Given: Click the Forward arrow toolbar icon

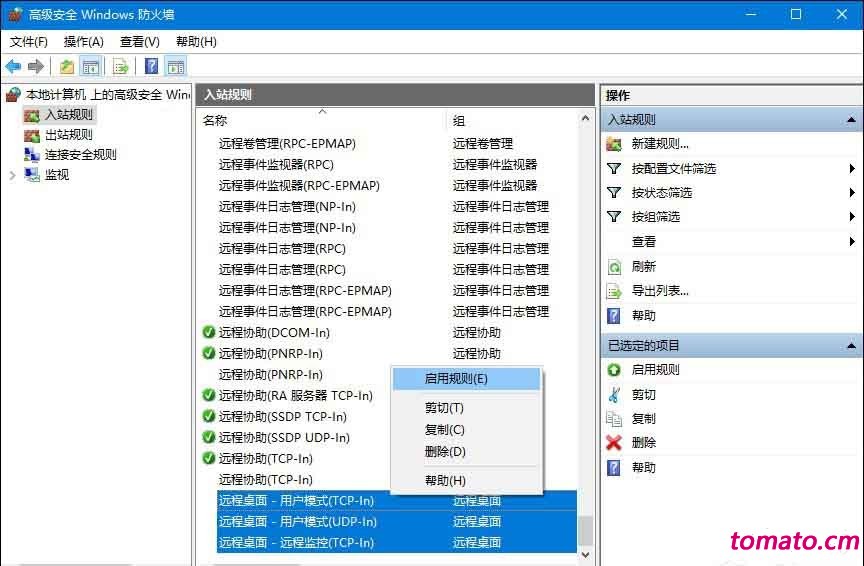Looking at the screenshot, I should tap(36, 67).
